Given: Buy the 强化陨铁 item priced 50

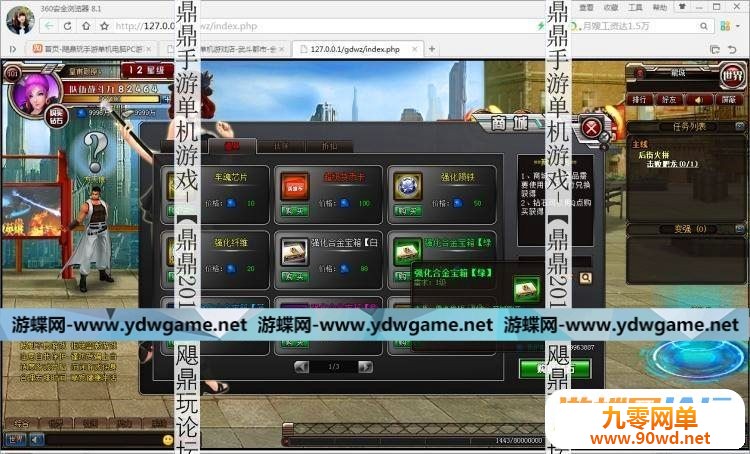Looking at the screenshot, I should (x=408, y=210).
